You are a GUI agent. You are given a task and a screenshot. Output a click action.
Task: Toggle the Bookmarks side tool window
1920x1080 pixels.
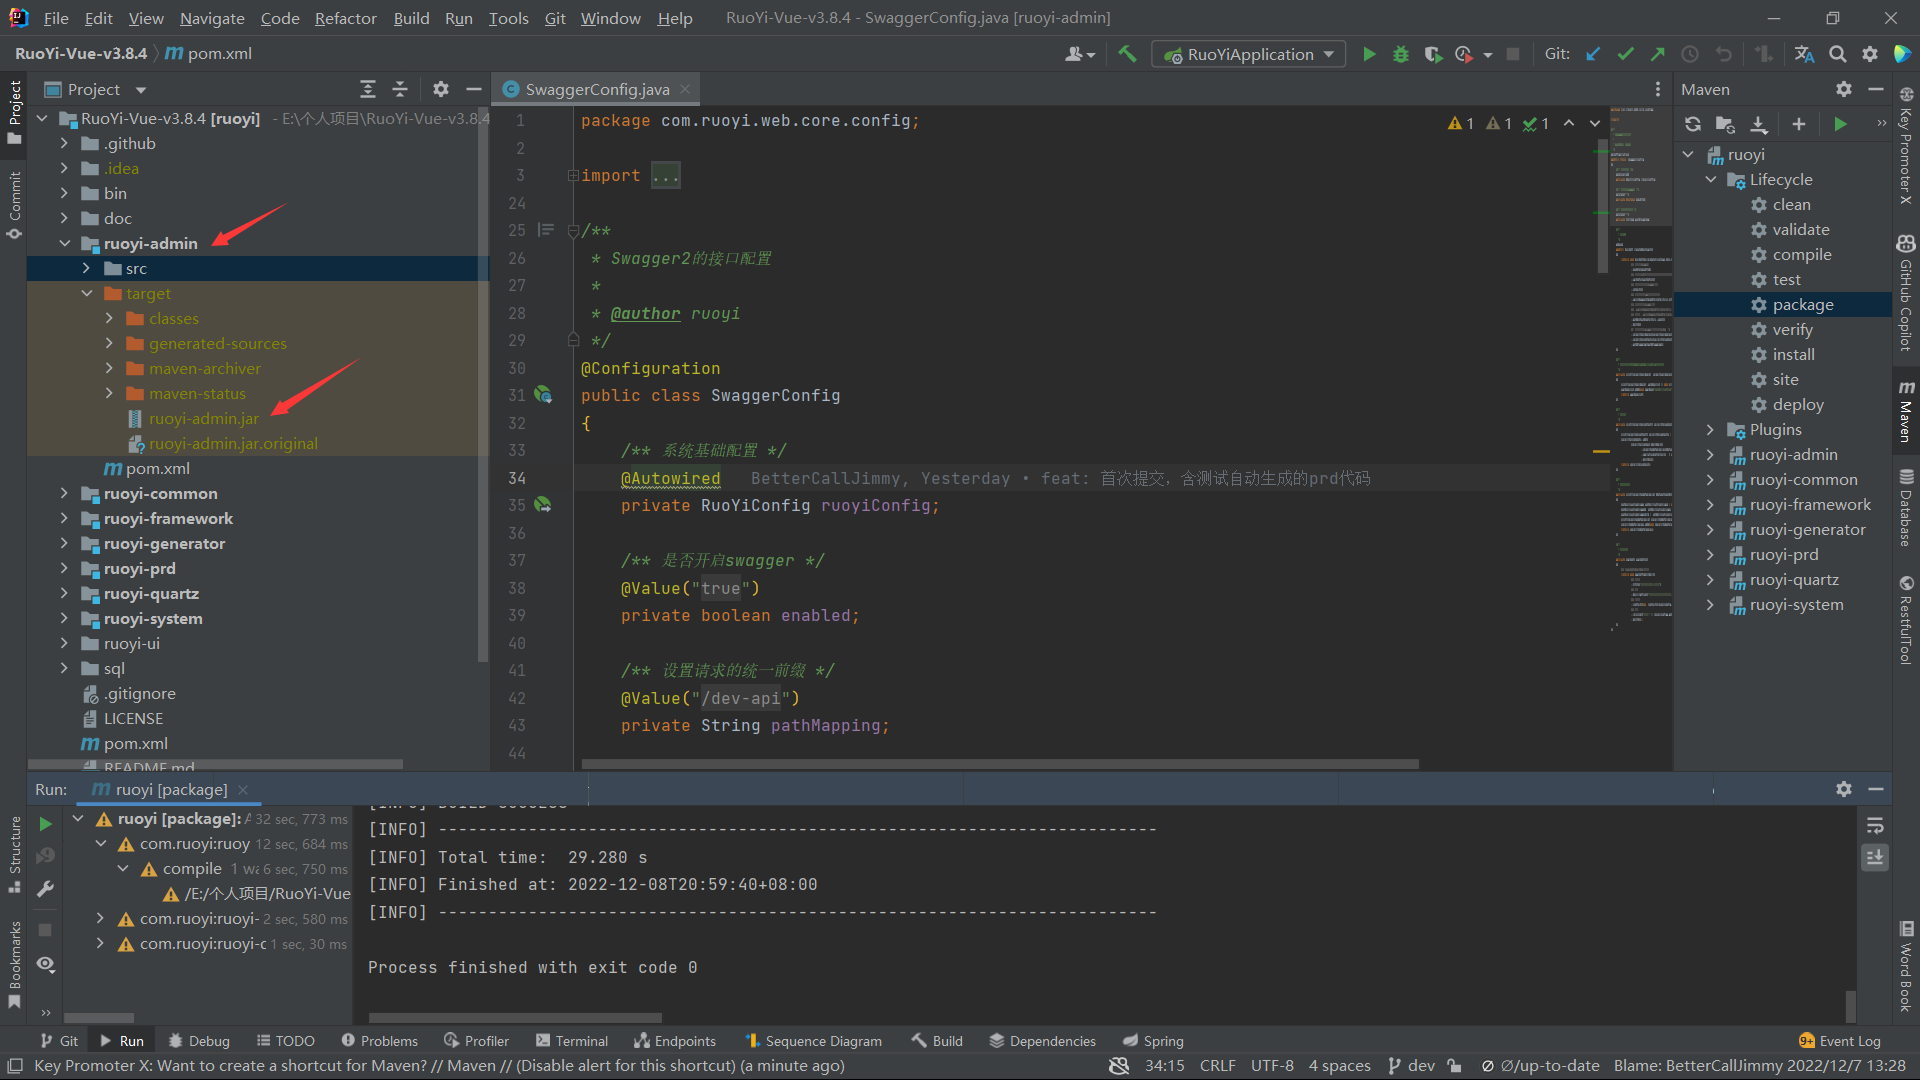coord(15,965)
